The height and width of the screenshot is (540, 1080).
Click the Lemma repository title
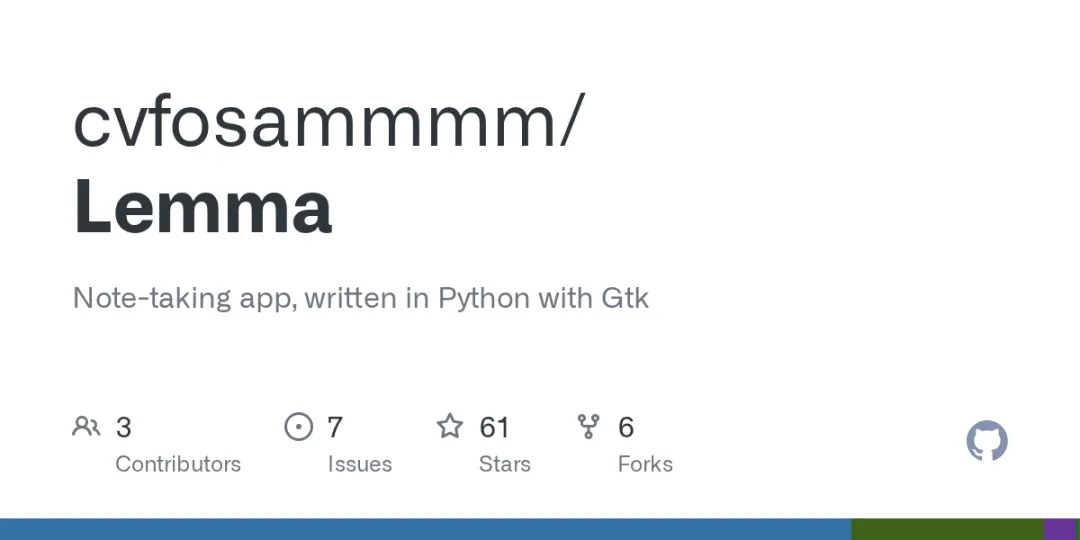(202, 206)
